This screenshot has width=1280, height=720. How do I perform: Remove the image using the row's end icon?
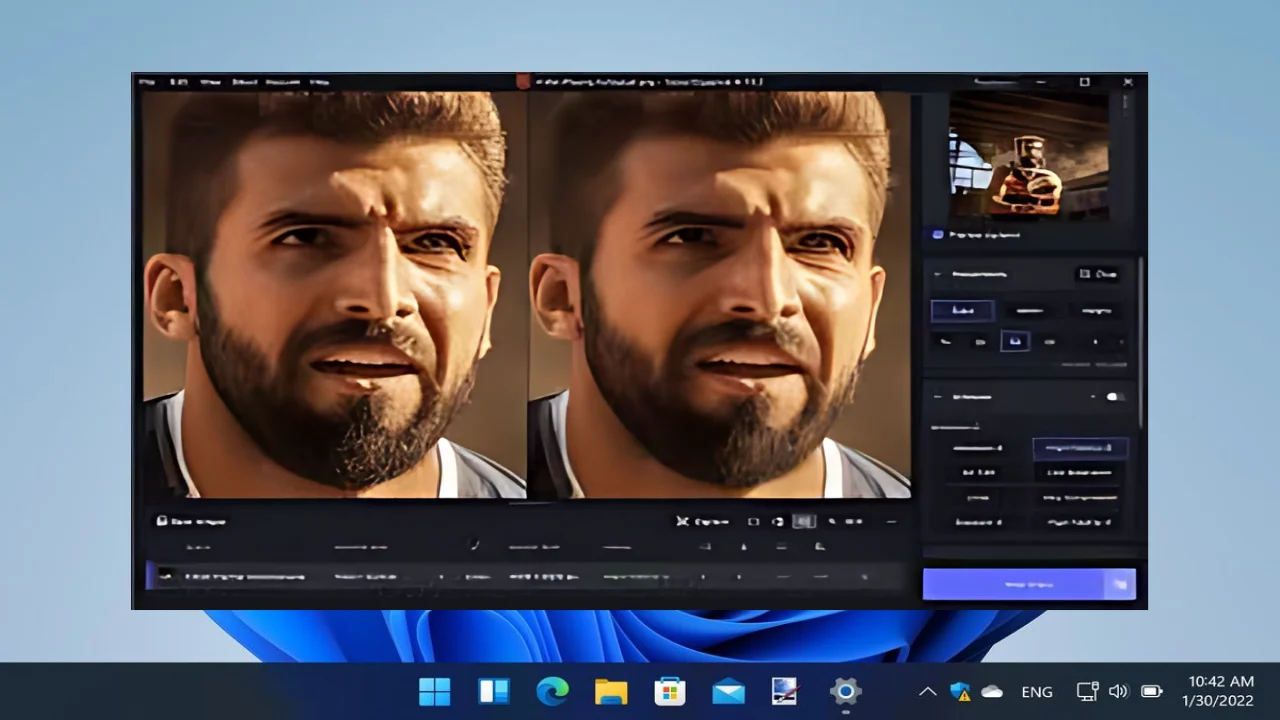click(865, 577)
